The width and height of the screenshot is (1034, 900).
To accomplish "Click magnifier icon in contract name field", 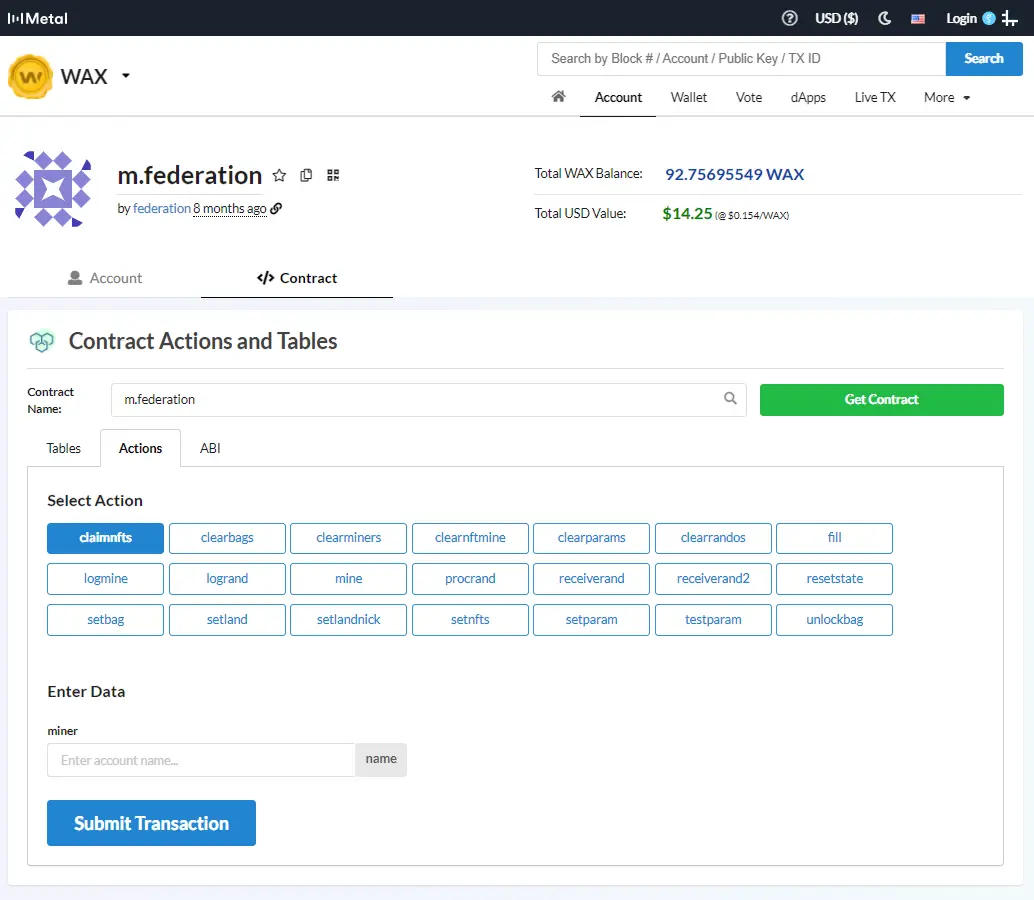I will pyautogui.click(x=730, y=398).
